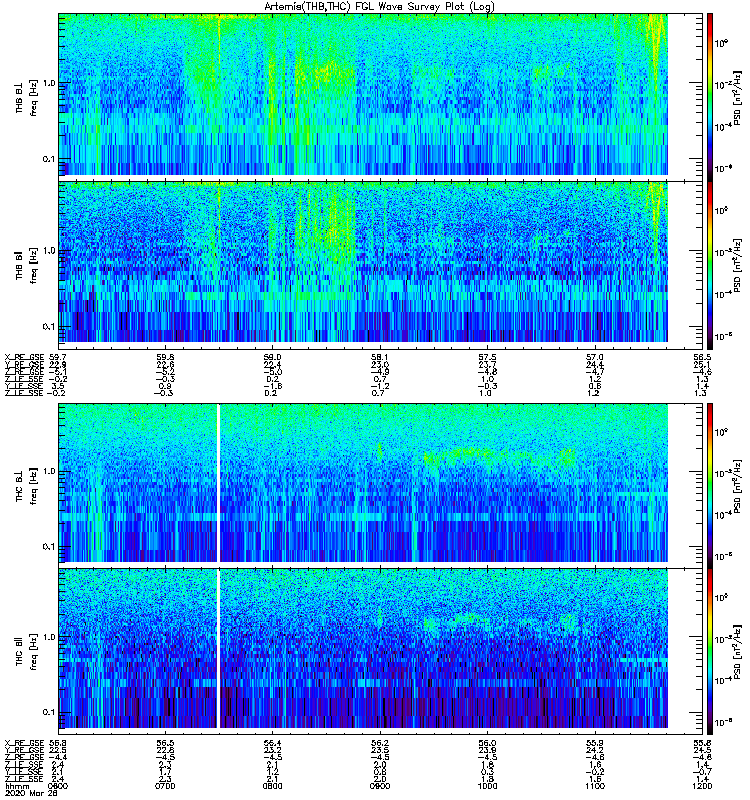The width and height of the screenshot is (750, 800).
Task: Click the THB X_RE_GSE value '58.1'
Action: click(x=380, y=357)
